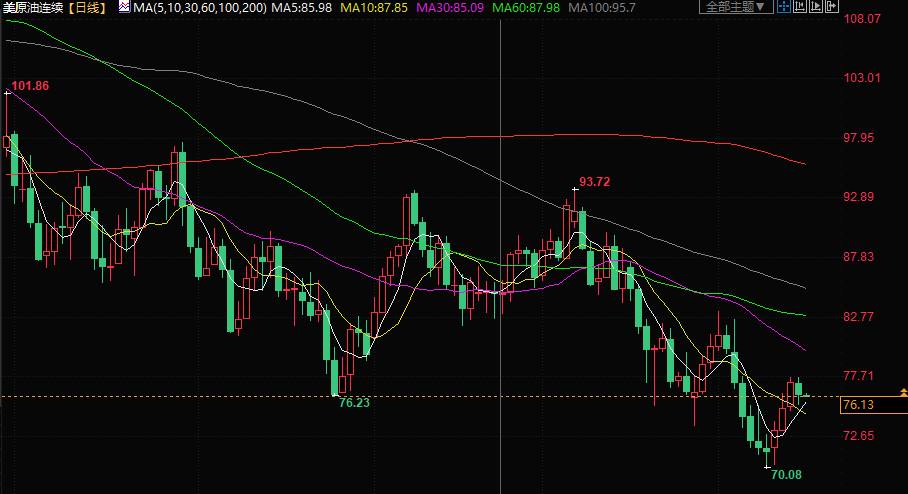908x494 pixels.
Task: Click the 76.23 low price marker
Action: click(354, 402)
